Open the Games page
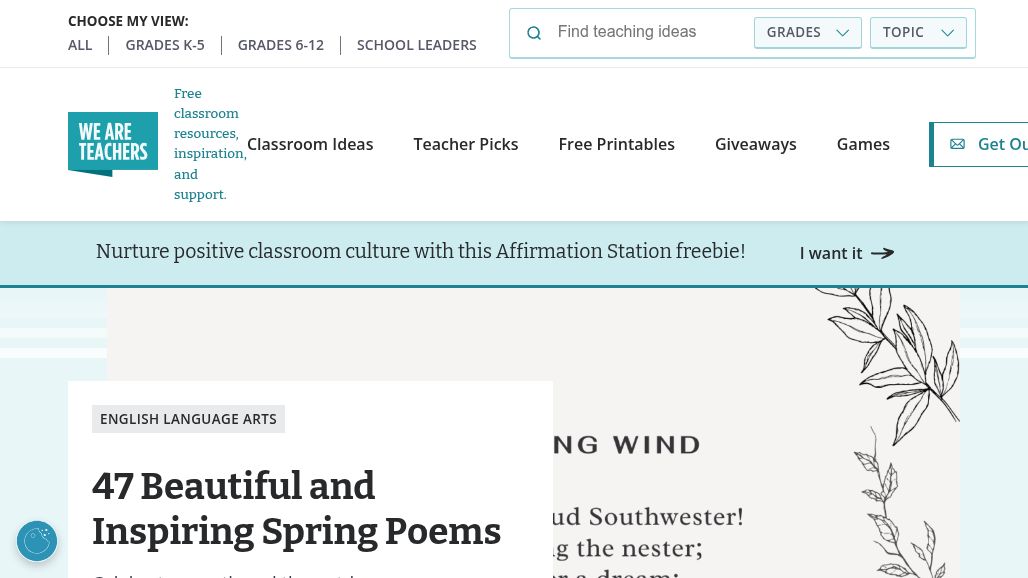The height and width of the screenshot is (578, 1028). click(863, 144)
